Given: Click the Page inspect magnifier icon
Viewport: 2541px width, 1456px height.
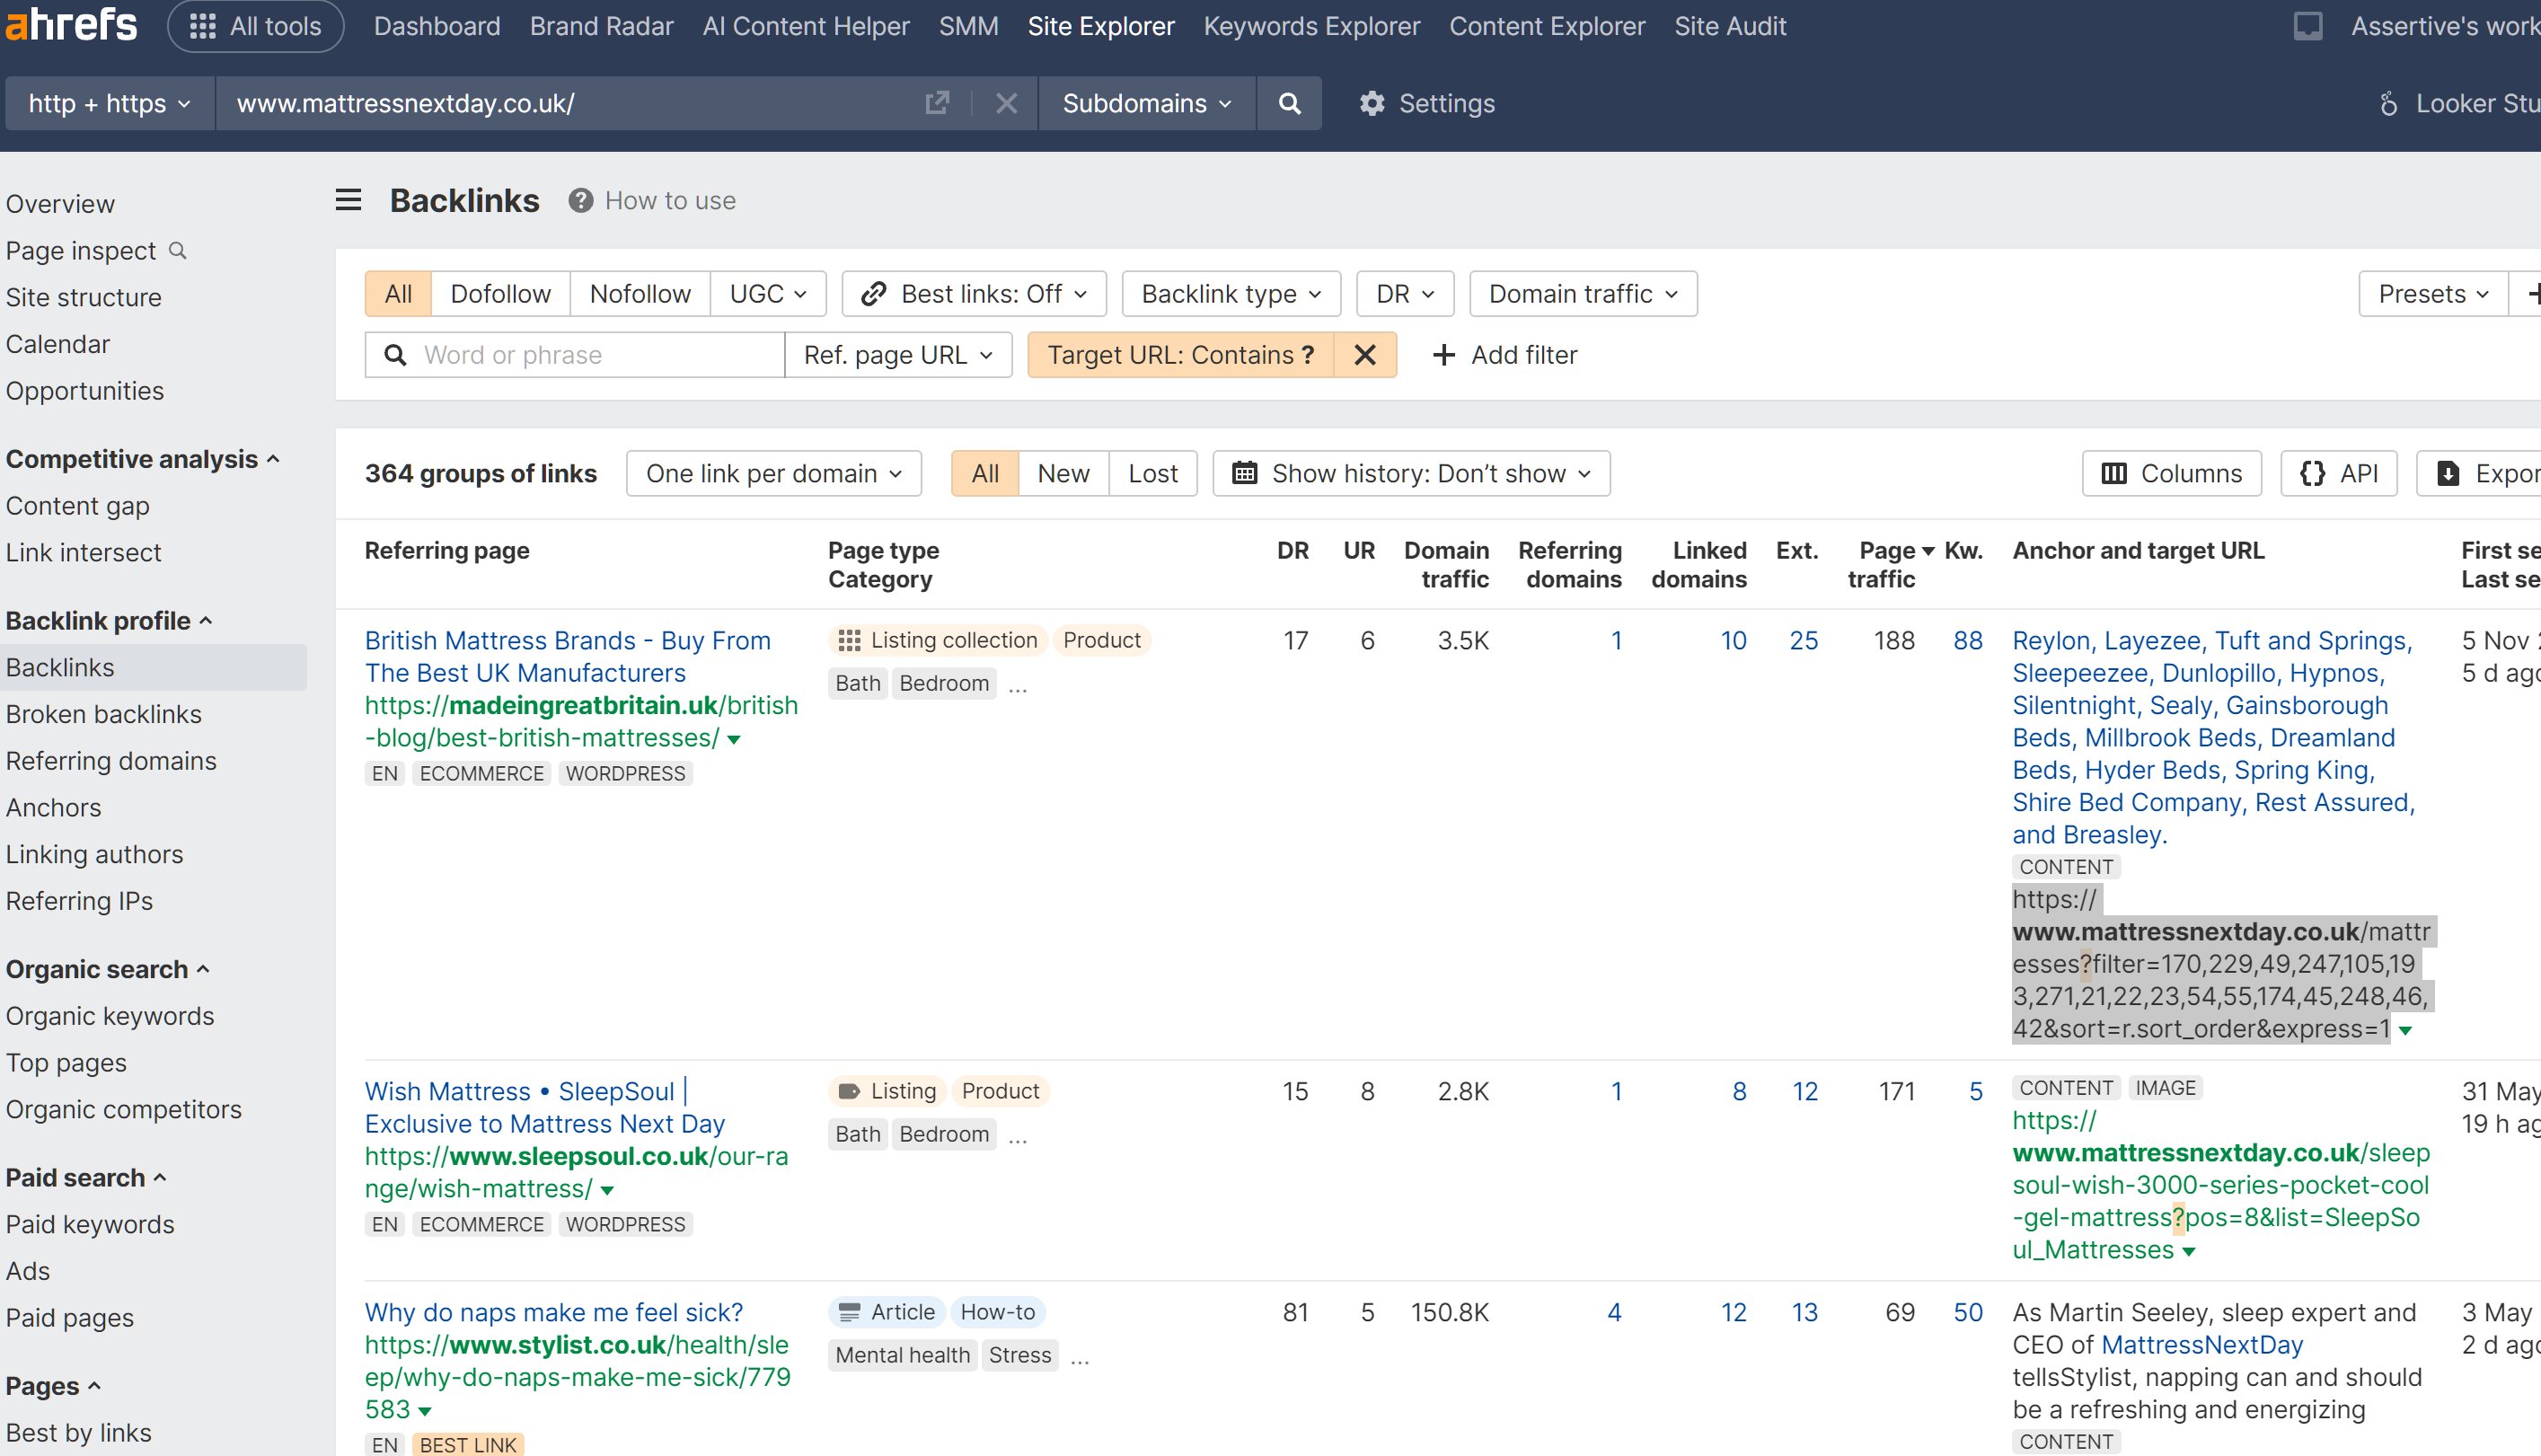Looking at the screenshot, I should click(178, 250).
